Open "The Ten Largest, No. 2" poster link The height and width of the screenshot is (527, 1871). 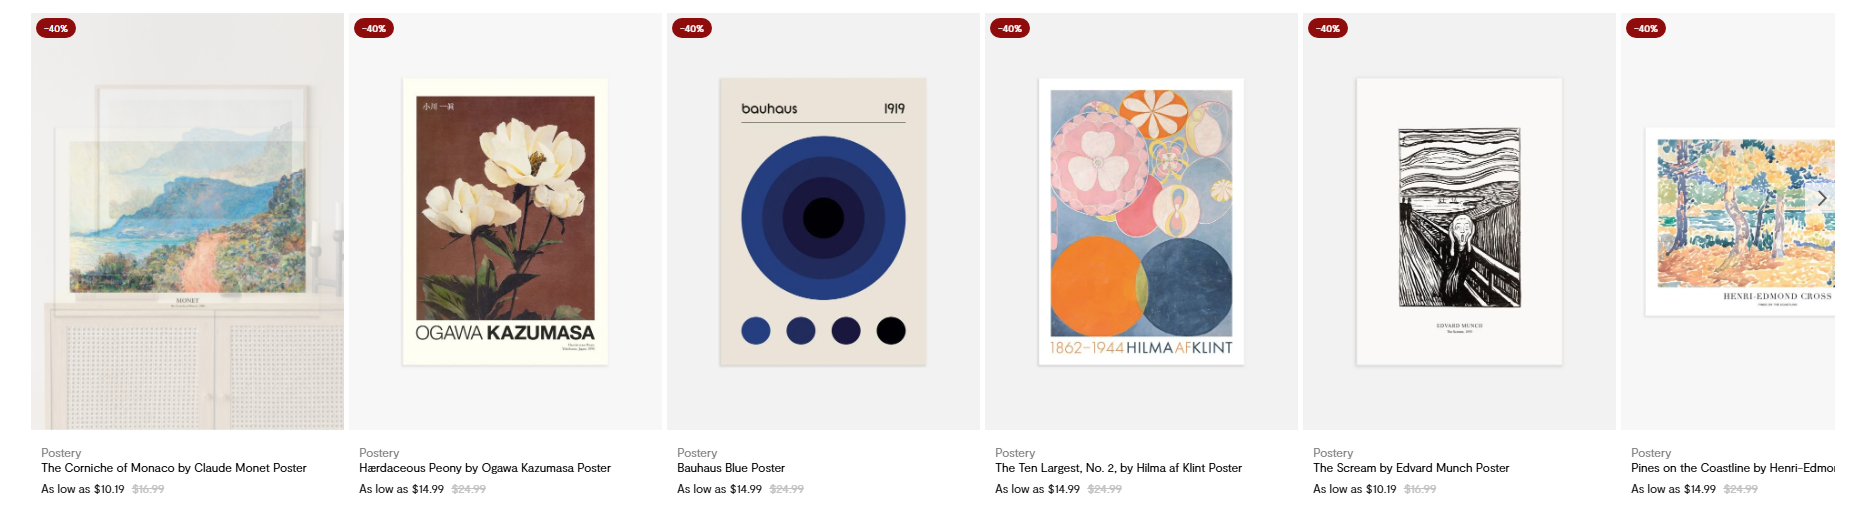(1118, 468)
